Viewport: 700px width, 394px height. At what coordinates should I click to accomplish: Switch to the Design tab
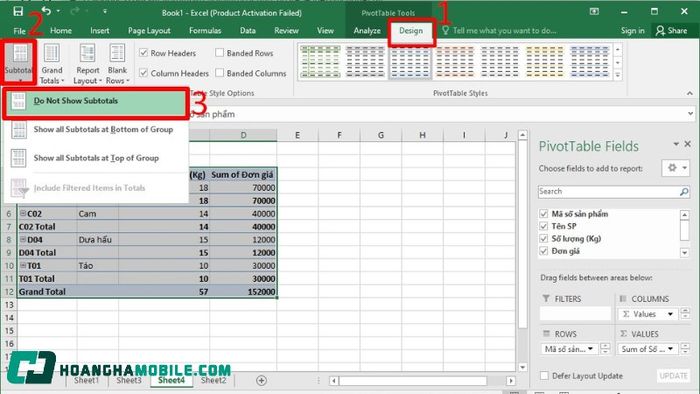411,30
